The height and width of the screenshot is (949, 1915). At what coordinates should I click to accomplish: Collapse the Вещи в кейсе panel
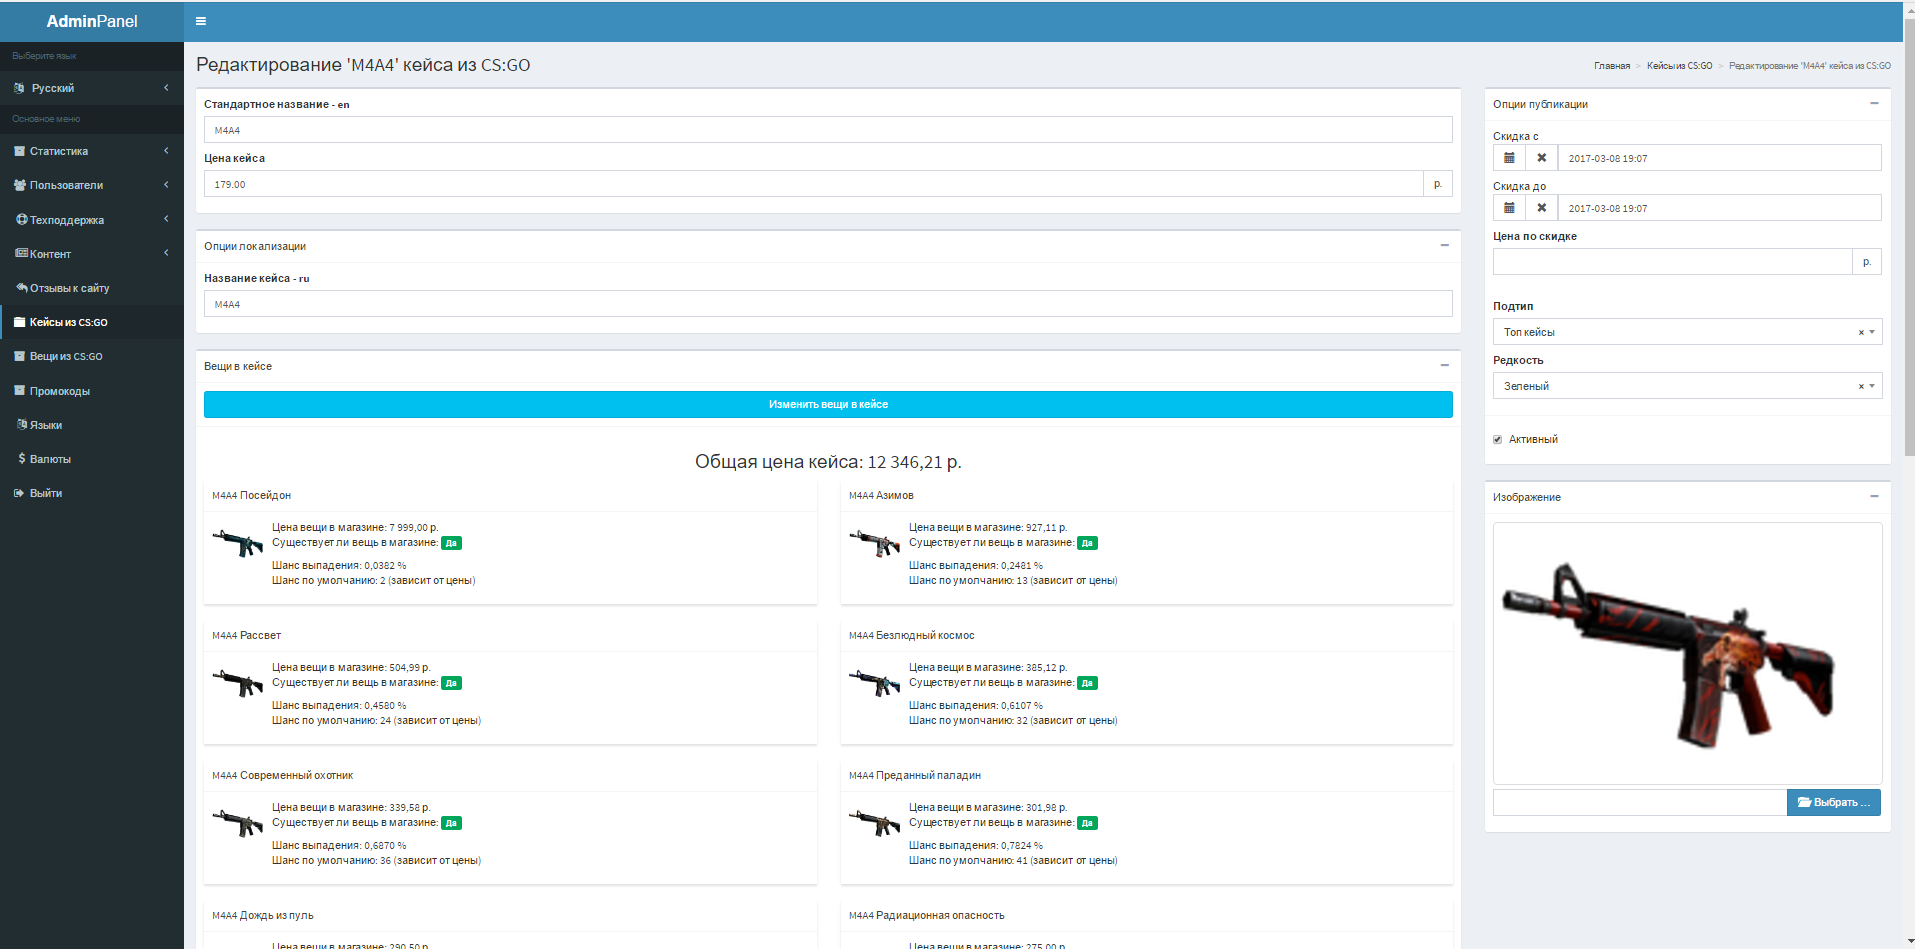[1444, 366]
